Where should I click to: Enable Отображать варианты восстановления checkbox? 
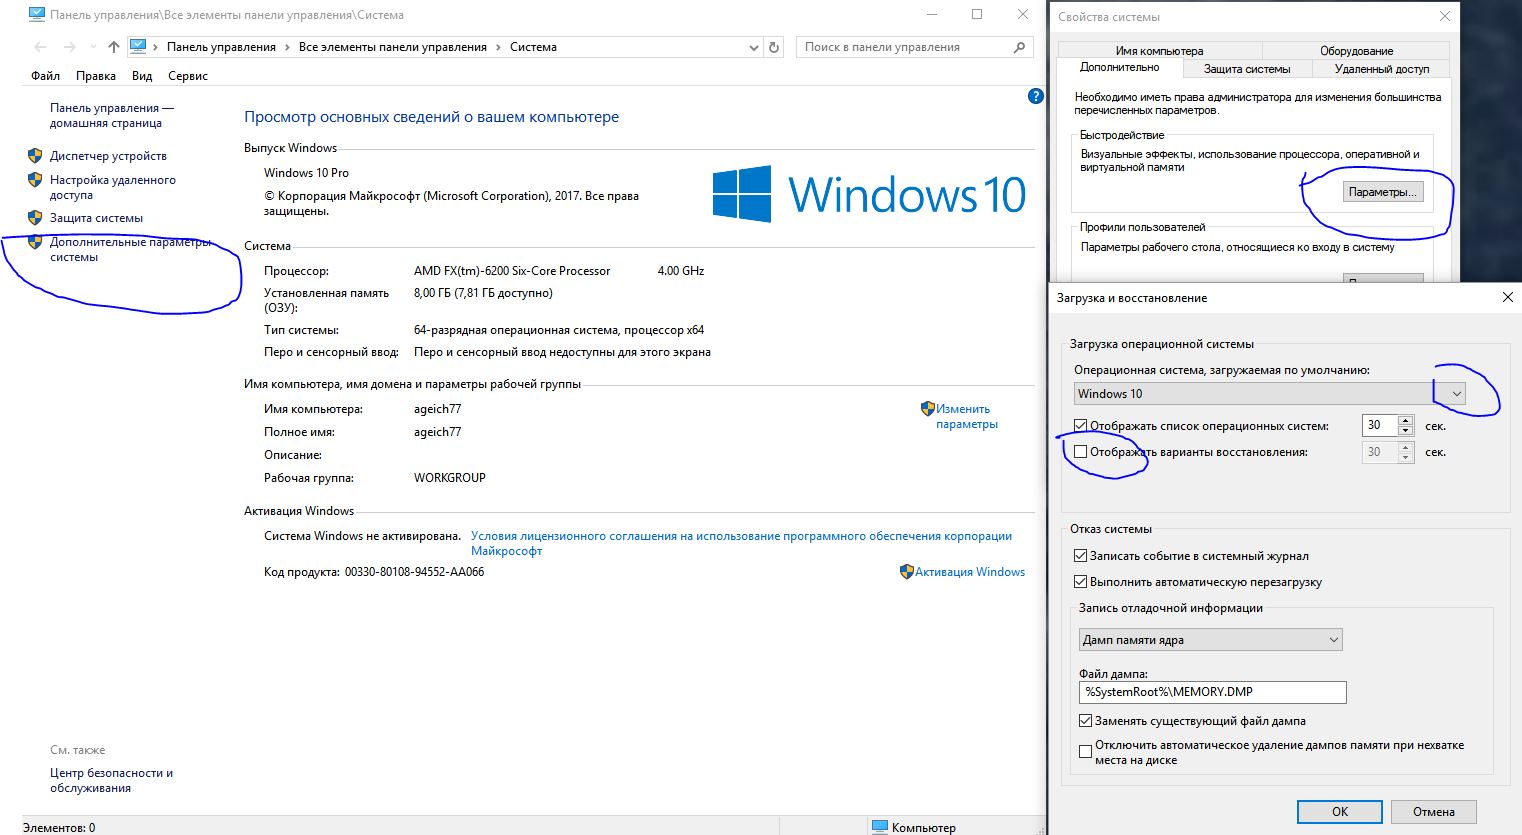click(1080, 452)
